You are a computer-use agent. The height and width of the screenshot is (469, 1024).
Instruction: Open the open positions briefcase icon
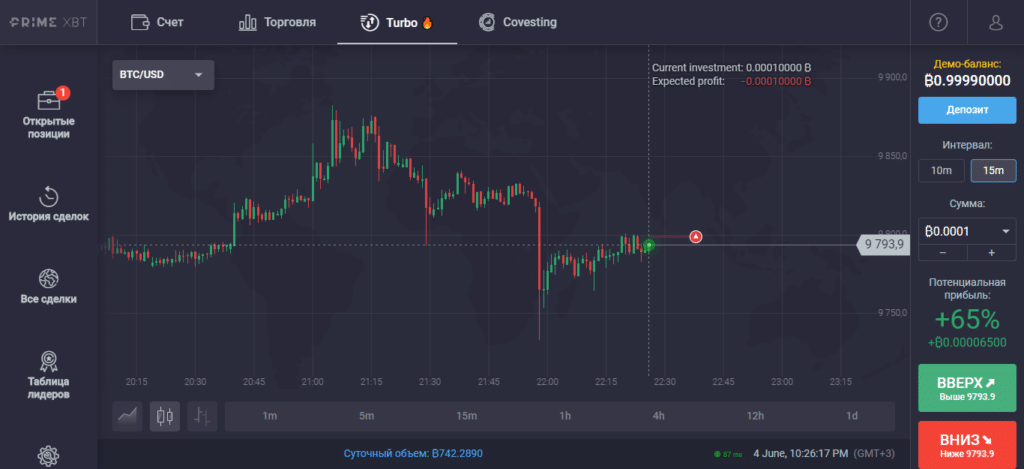tap(48, 101)
